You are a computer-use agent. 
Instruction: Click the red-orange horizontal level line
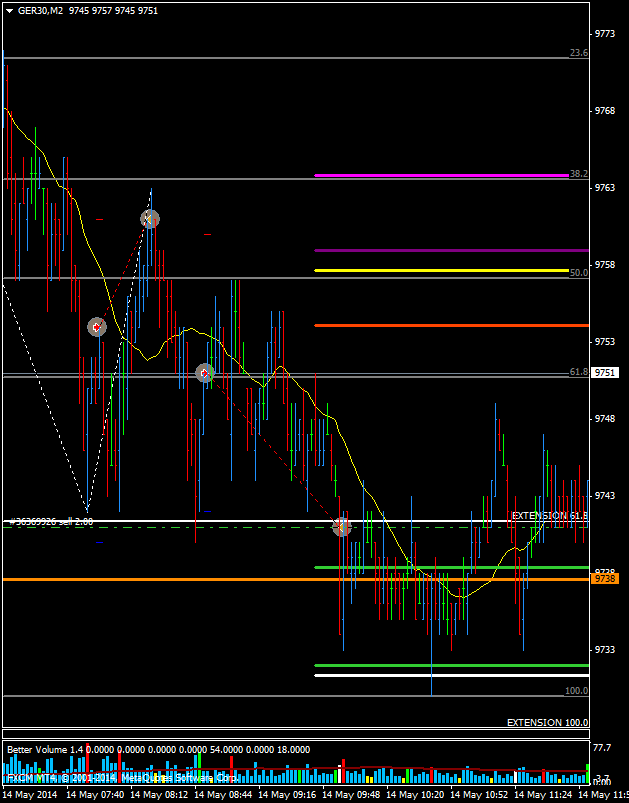pyautogui.click(x=440, y=325)
